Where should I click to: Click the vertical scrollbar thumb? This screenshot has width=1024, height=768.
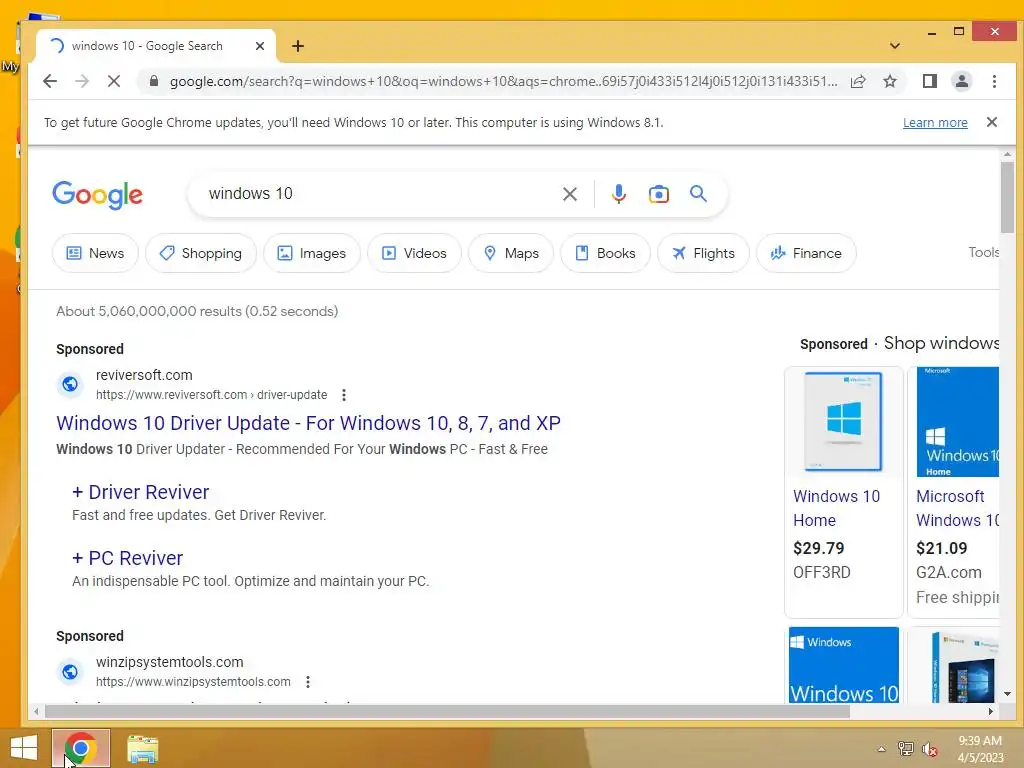coord(1007,196)
